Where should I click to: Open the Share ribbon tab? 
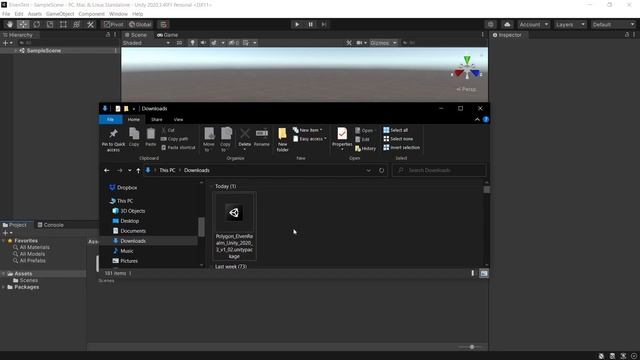[157, 120]
